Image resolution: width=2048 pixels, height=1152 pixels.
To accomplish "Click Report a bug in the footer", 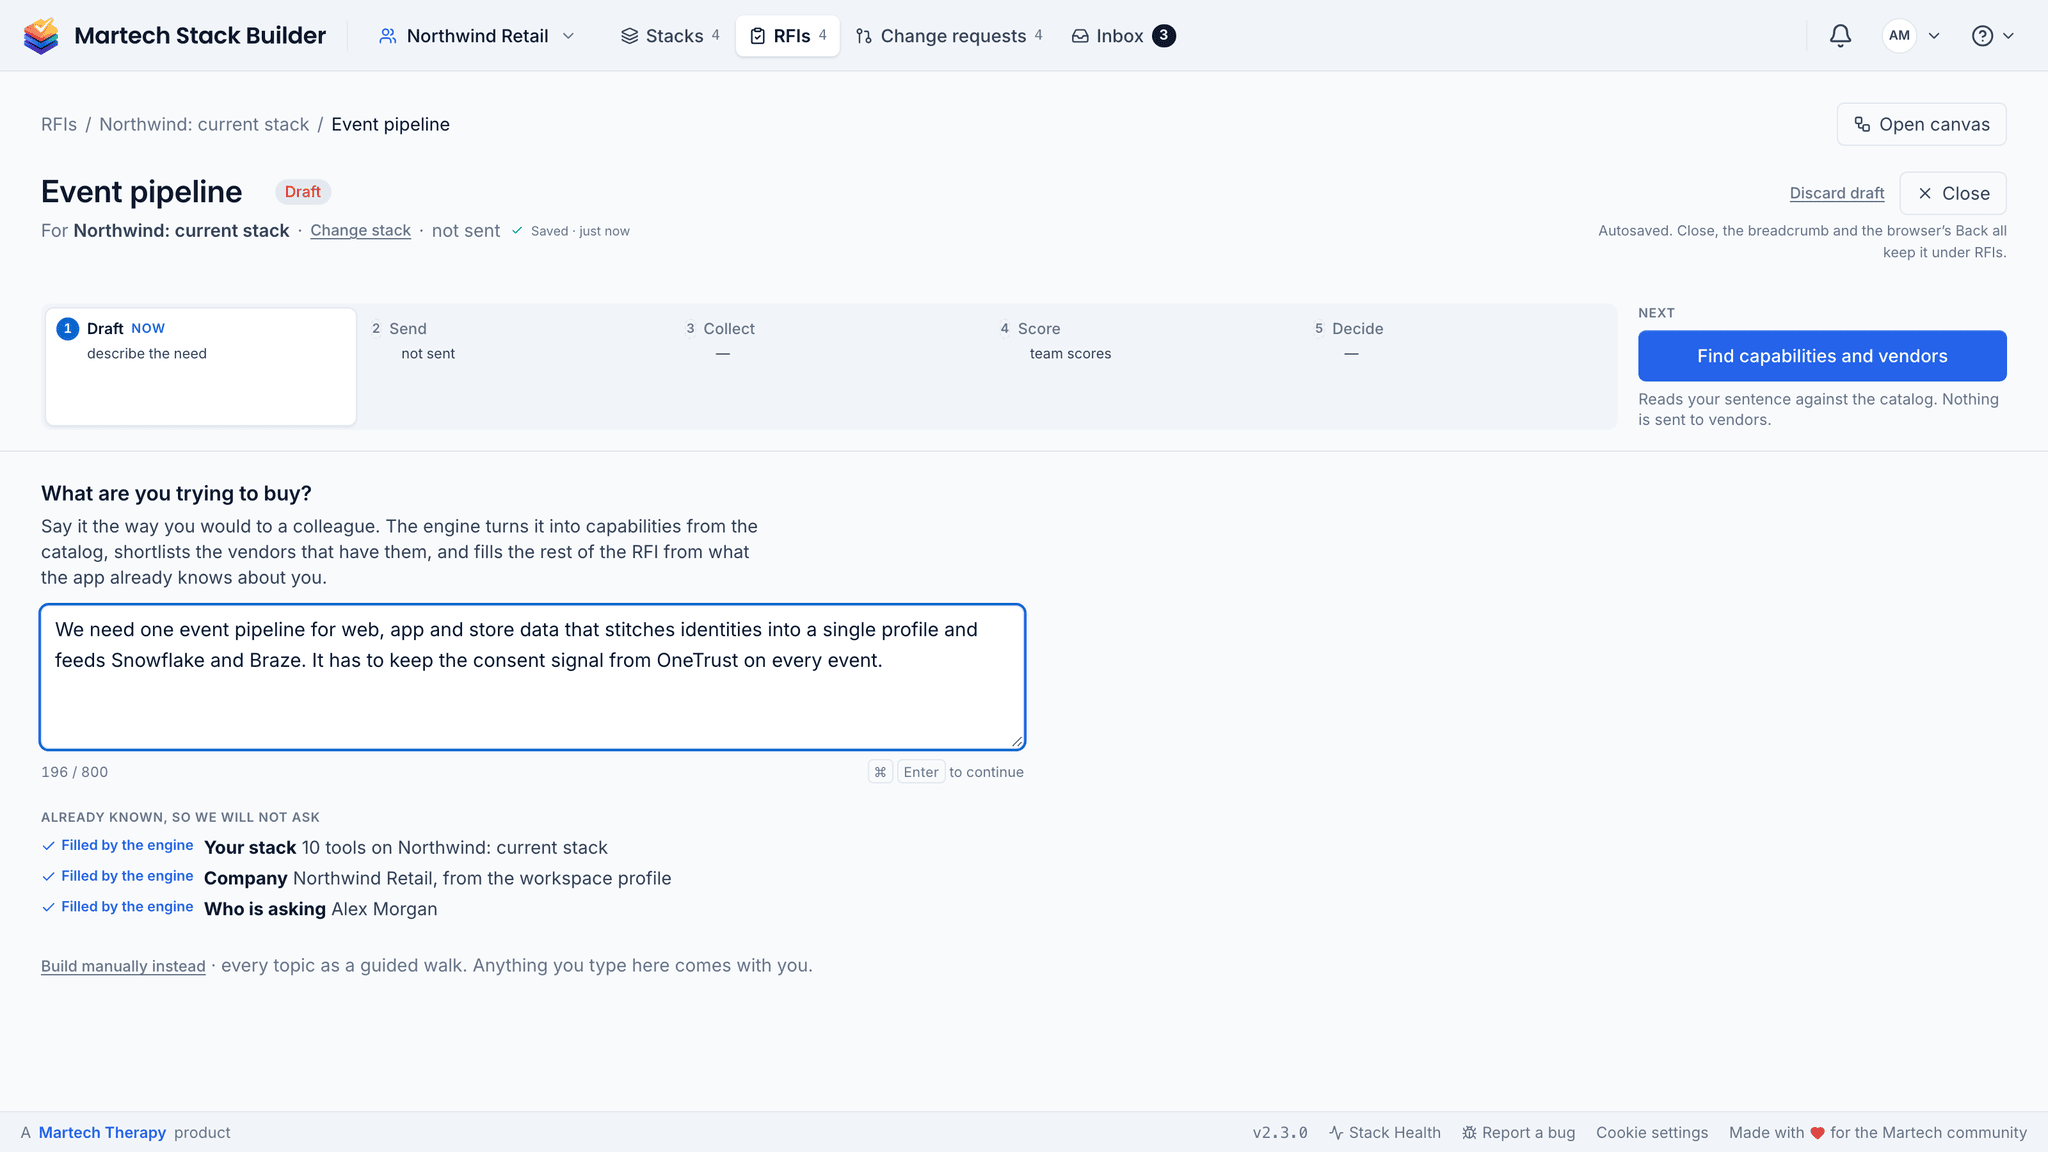I will click(1518, 1132).
